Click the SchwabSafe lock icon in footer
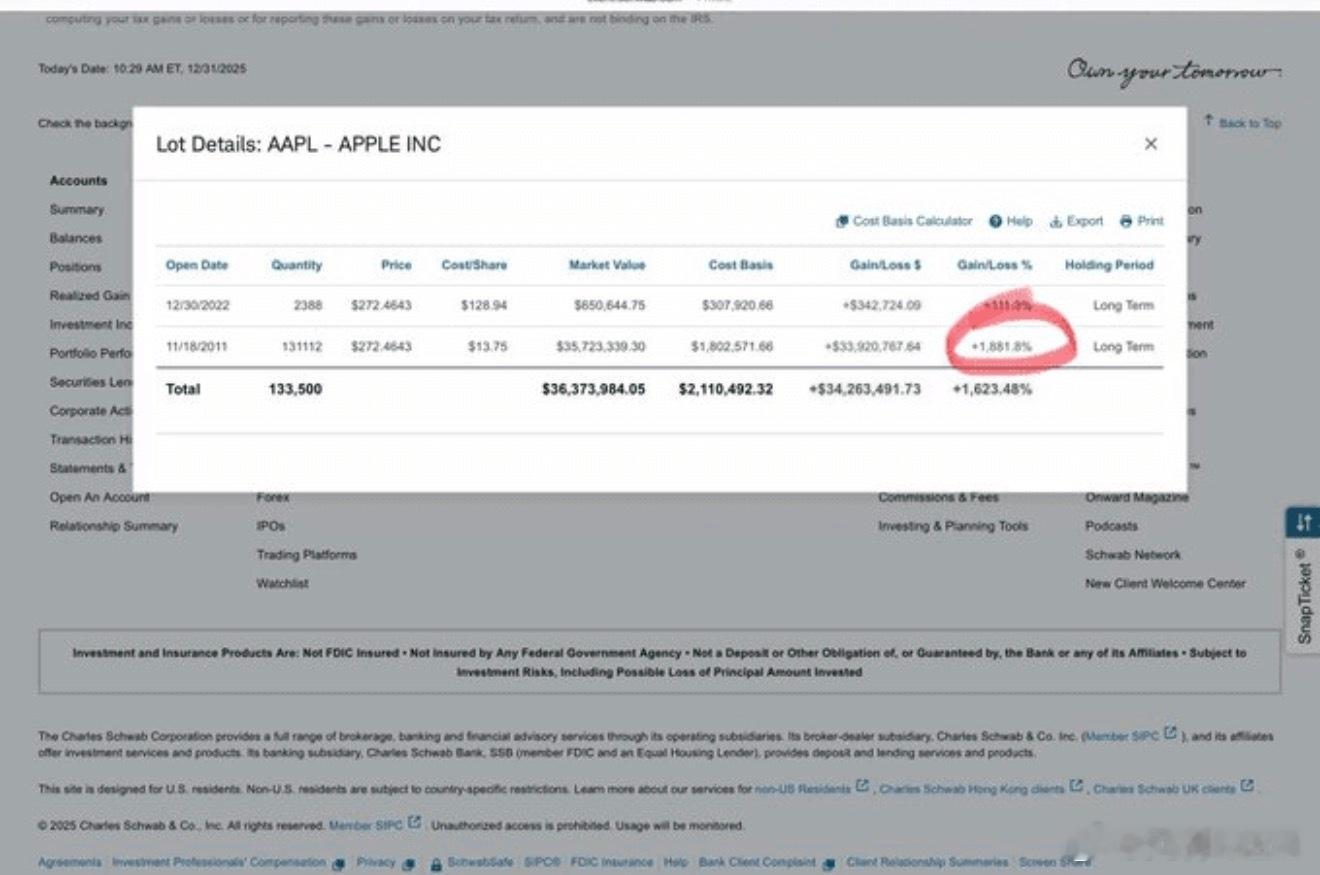 (x=436, y=862)
